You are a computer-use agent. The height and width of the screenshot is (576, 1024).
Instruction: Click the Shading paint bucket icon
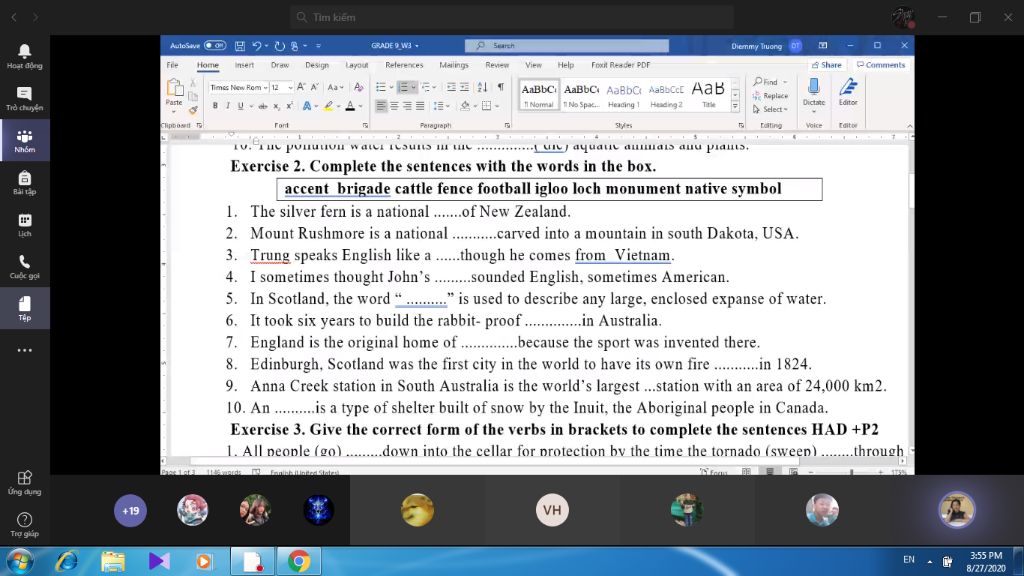(465, 106)
